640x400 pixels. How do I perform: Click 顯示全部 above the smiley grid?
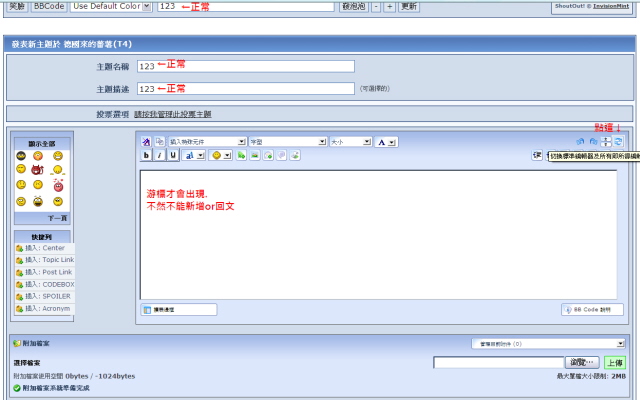(x=42, y=144)
